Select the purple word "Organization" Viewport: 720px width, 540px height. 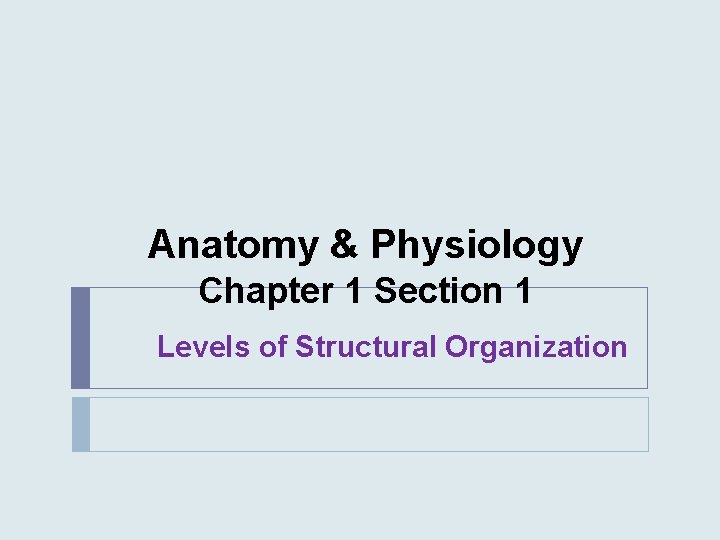coord(536,348)
